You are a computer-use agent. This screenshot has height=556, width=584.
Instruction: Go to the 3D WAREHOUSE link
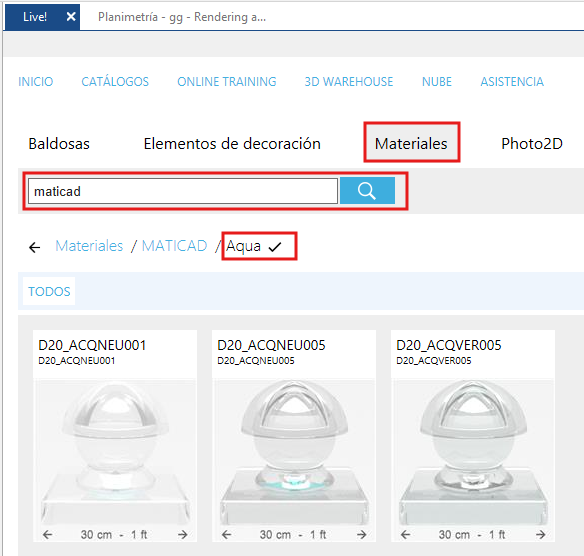click(x=349, y=82)
